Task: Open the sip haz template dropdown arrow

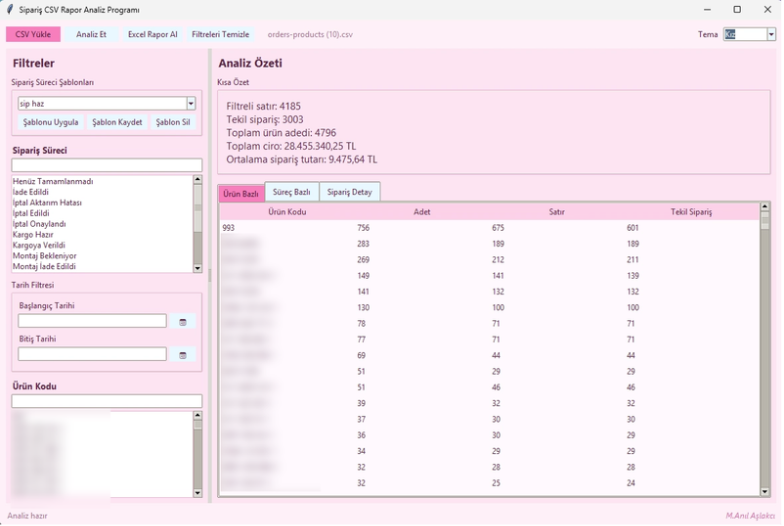Action: point(191,104)
